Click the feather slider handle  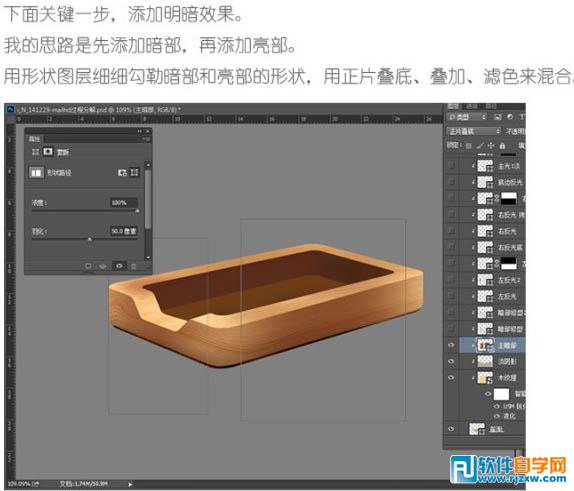point(90,239)
